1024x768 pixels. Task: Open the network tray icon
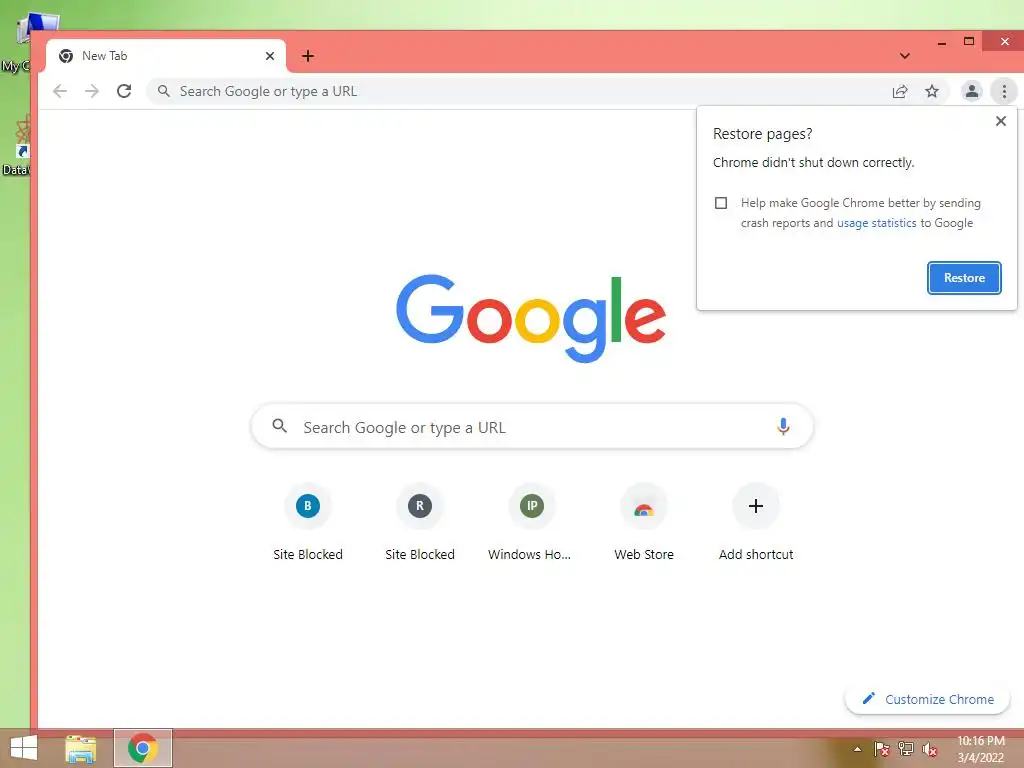point(906,749)
